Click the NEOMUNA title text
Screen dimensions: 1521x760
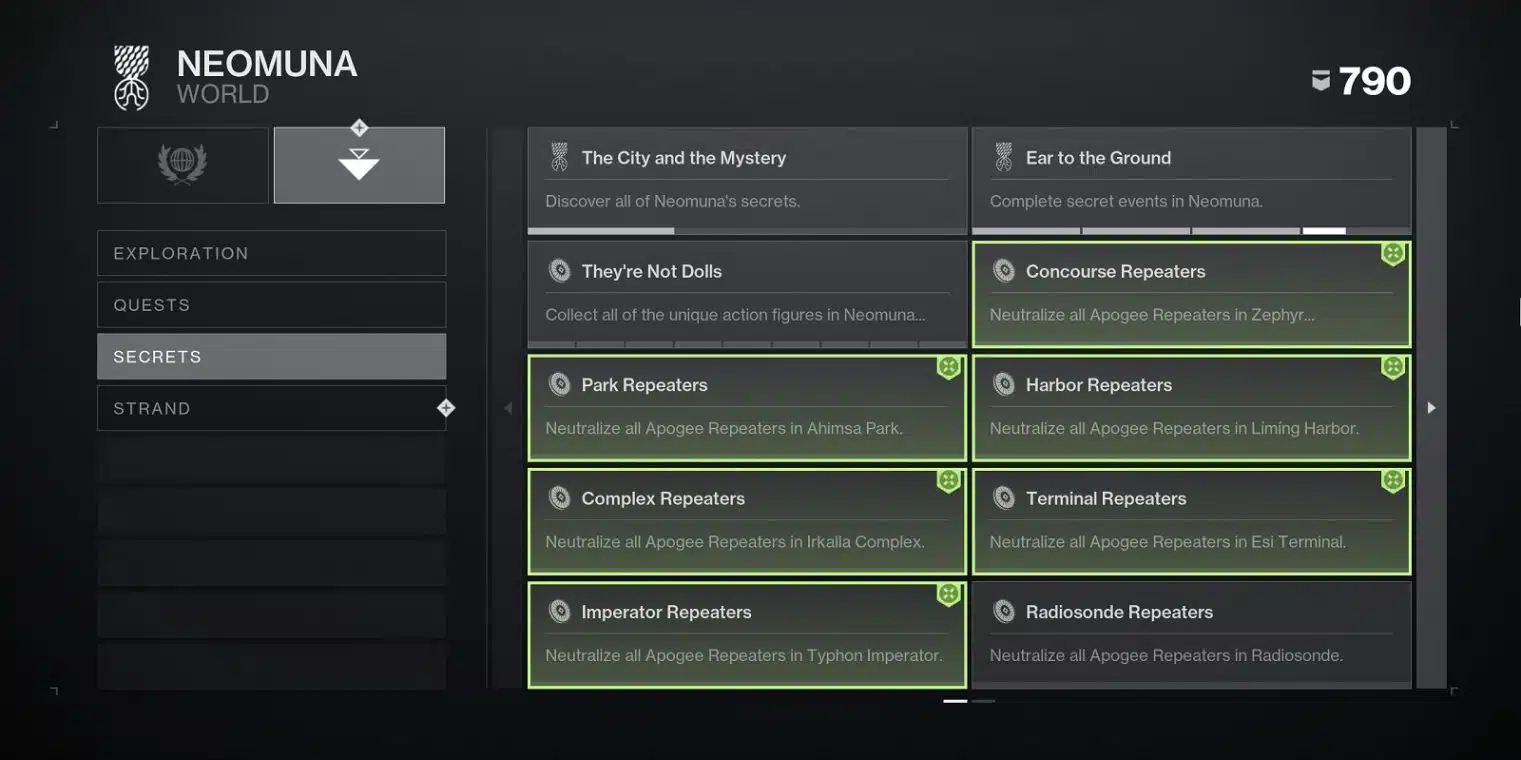tap(267, 64)
